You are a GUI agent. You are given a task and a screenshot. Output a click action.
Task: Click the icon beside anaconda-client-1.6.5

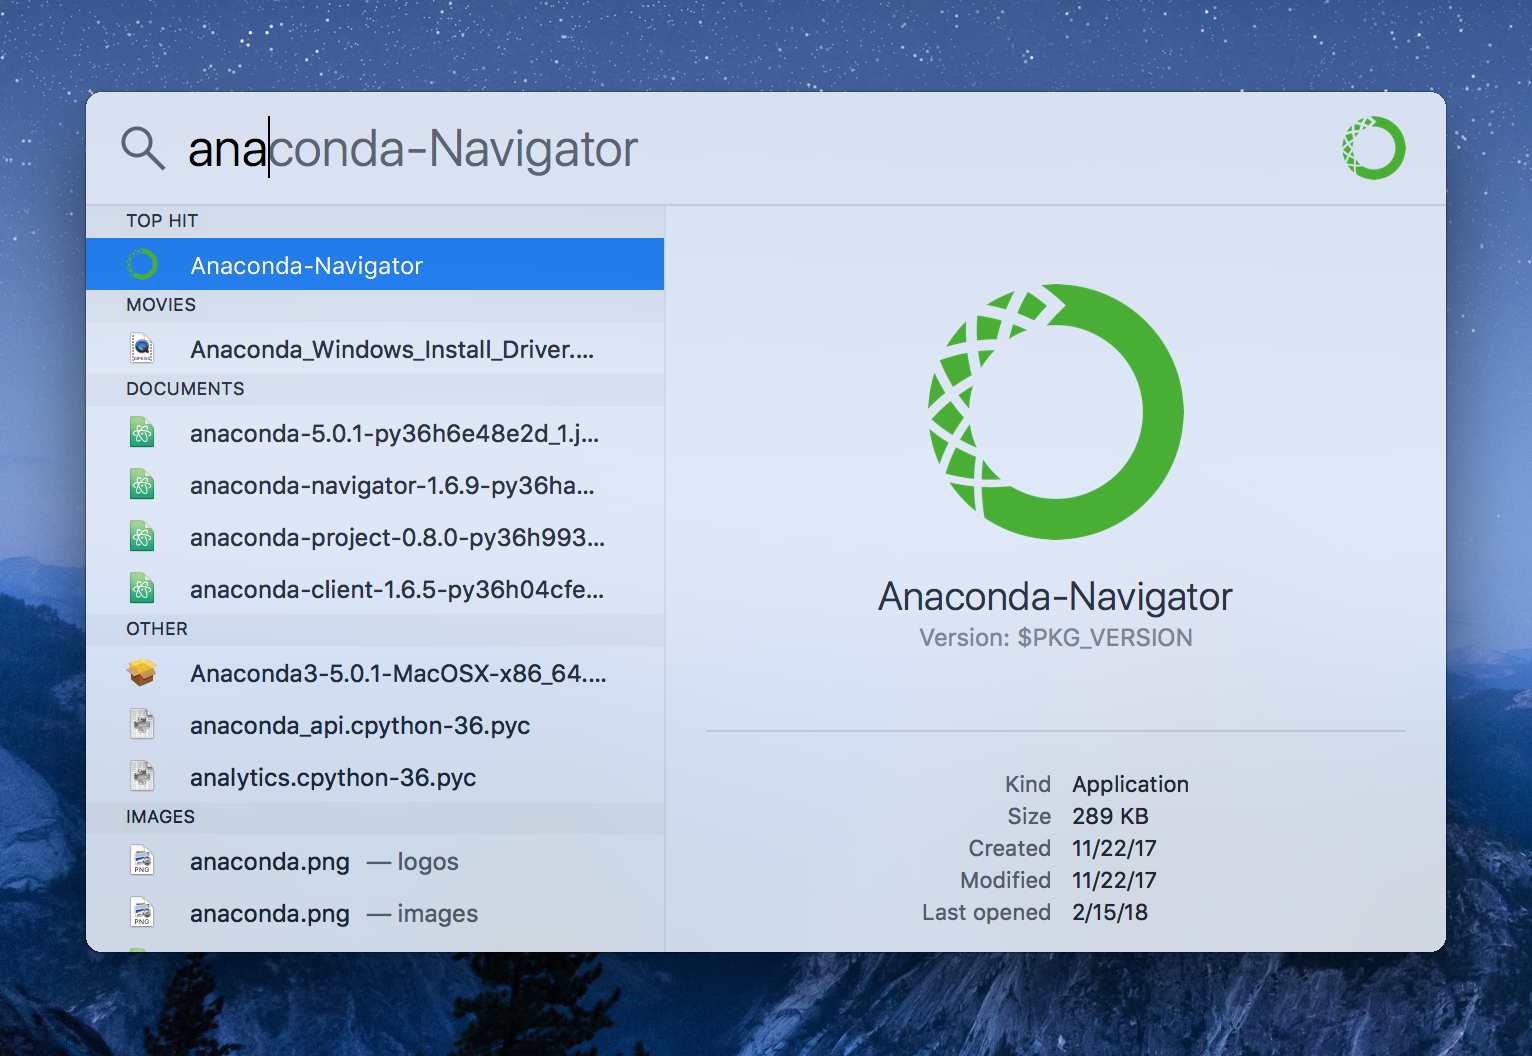[142, 588]
